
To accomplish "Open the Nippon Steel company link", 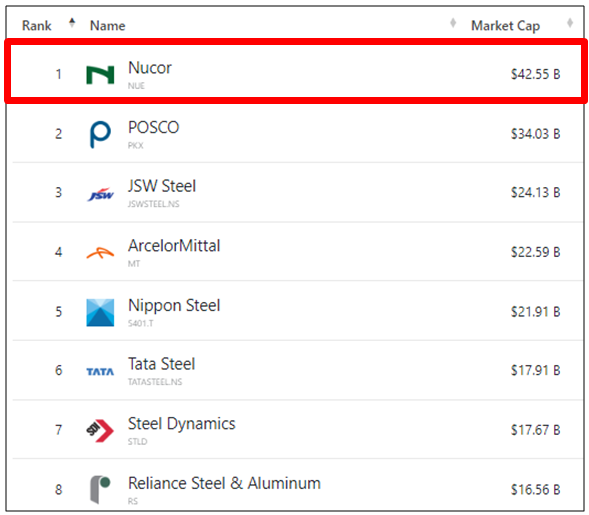I will tap(174, 305).
